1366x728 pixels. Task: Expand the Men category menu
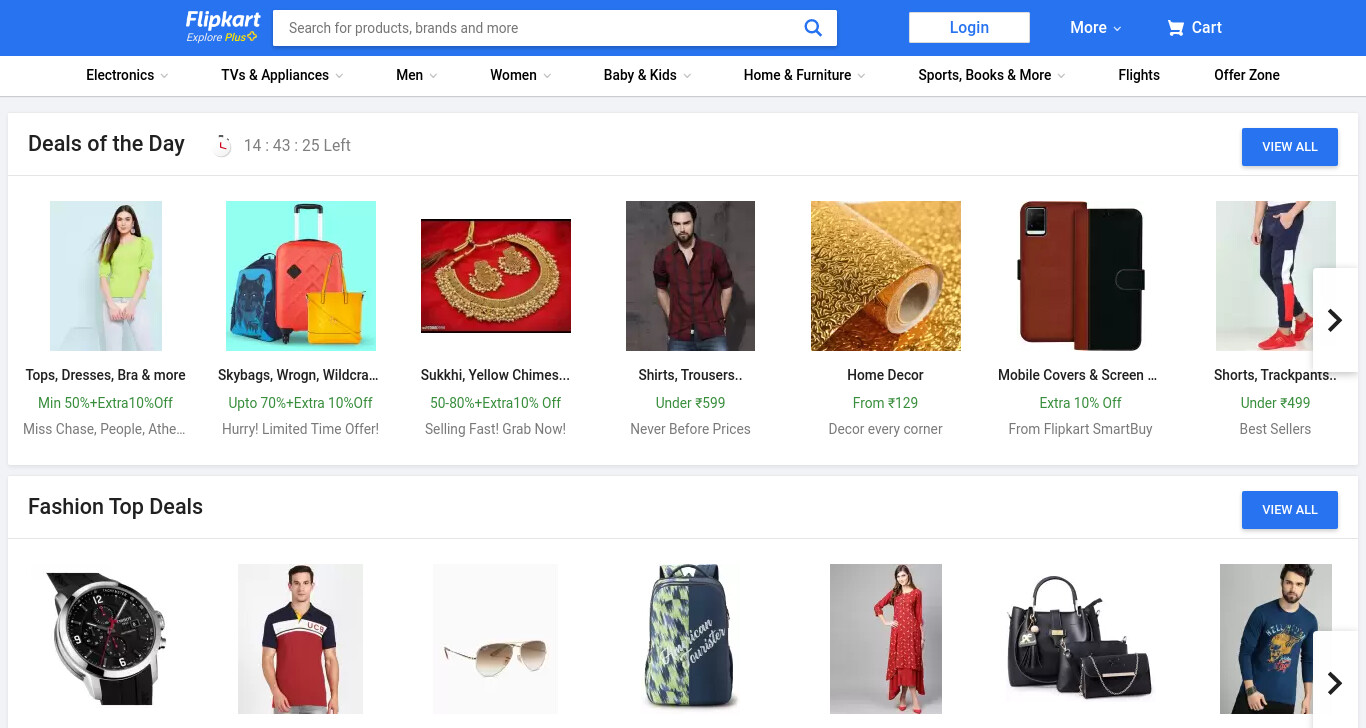pos(417,75)
